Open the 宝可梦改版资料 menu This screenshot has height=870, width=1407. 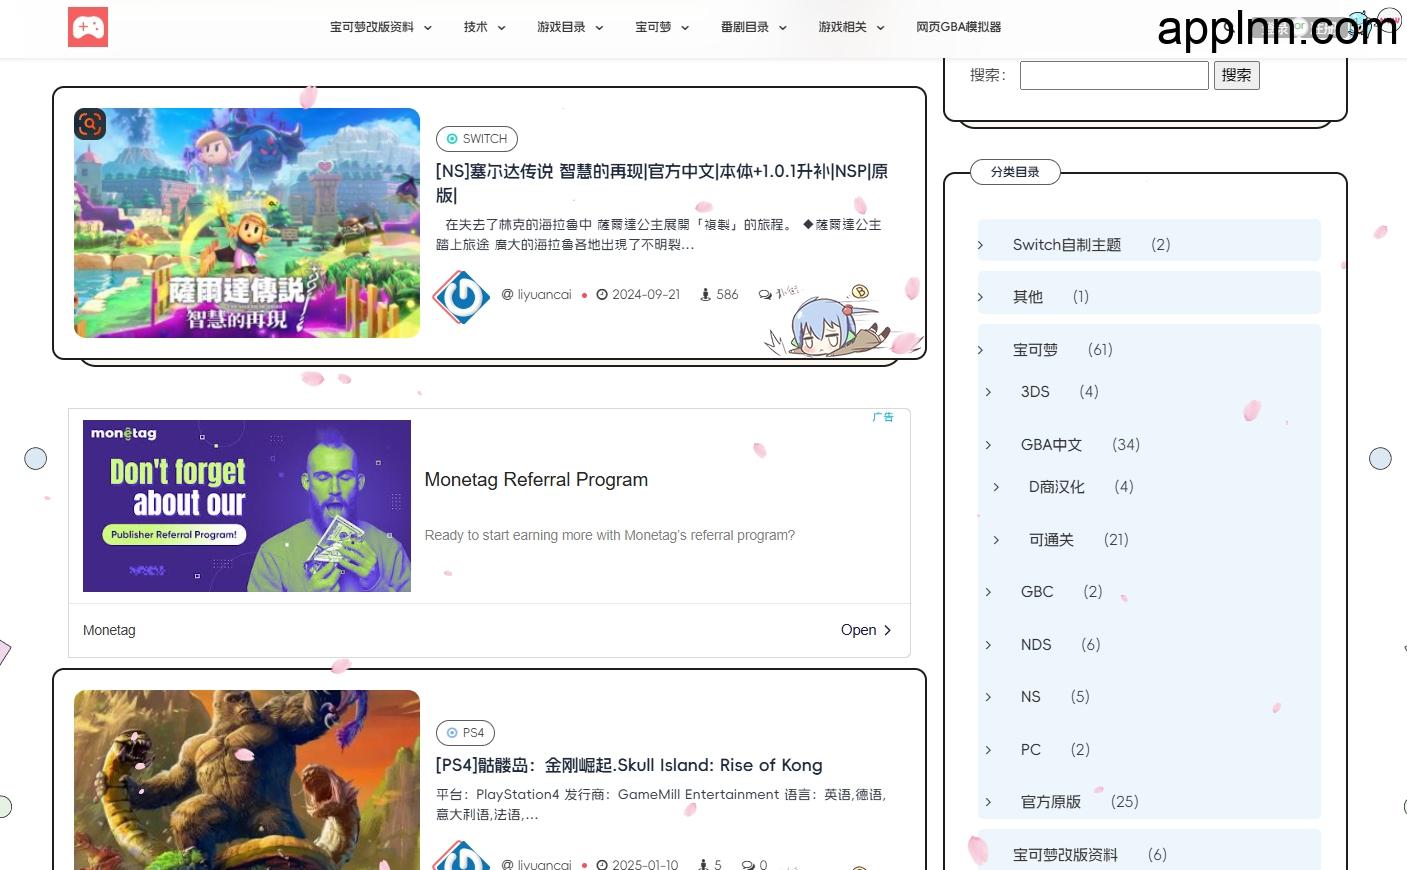(x=372, y=27)
